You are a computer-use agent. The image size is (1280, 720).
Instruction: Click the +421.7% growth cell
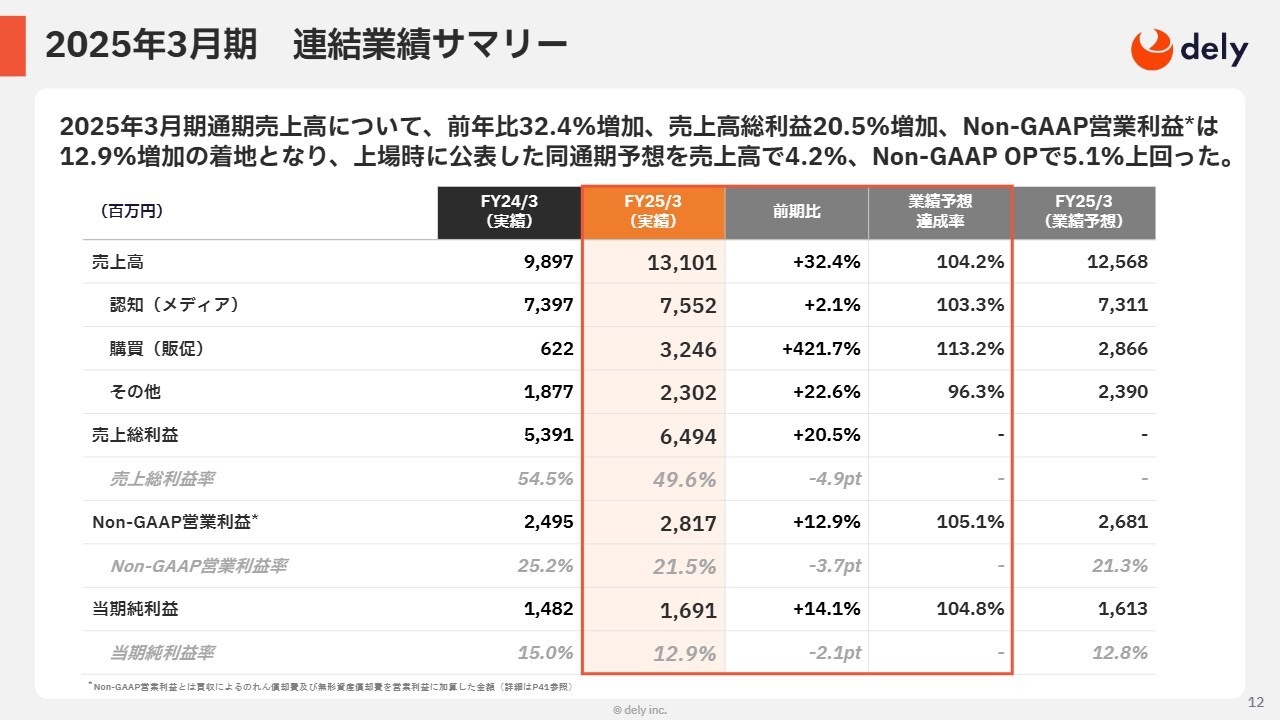point(821,349)
